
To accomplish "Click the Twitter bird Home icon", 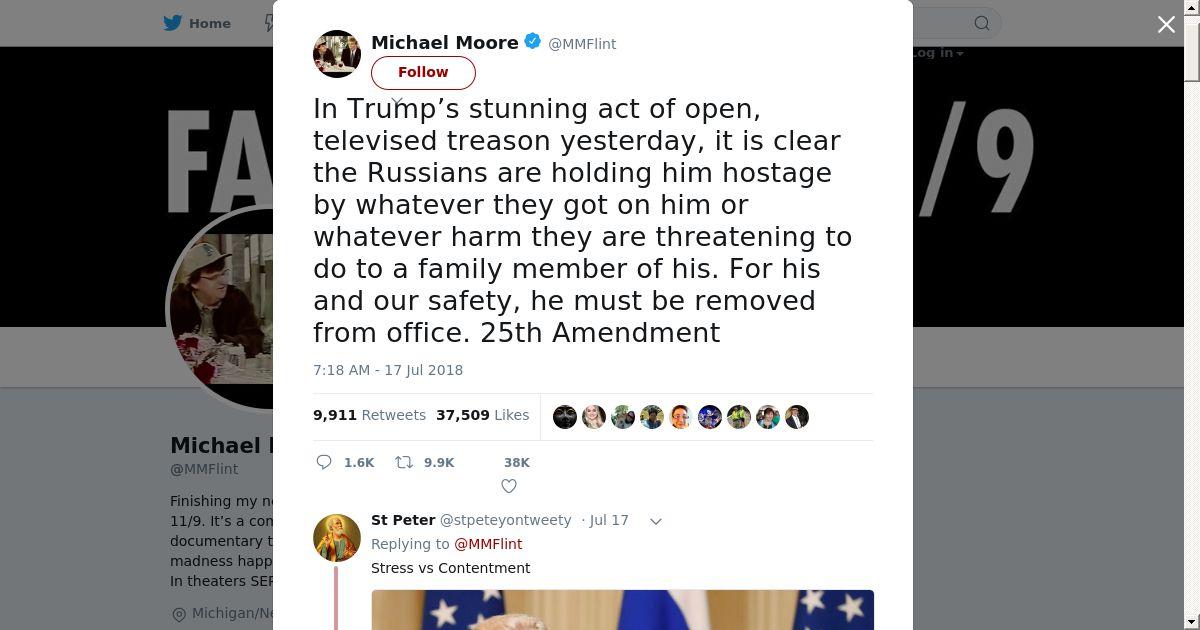I will coord(173,23).
